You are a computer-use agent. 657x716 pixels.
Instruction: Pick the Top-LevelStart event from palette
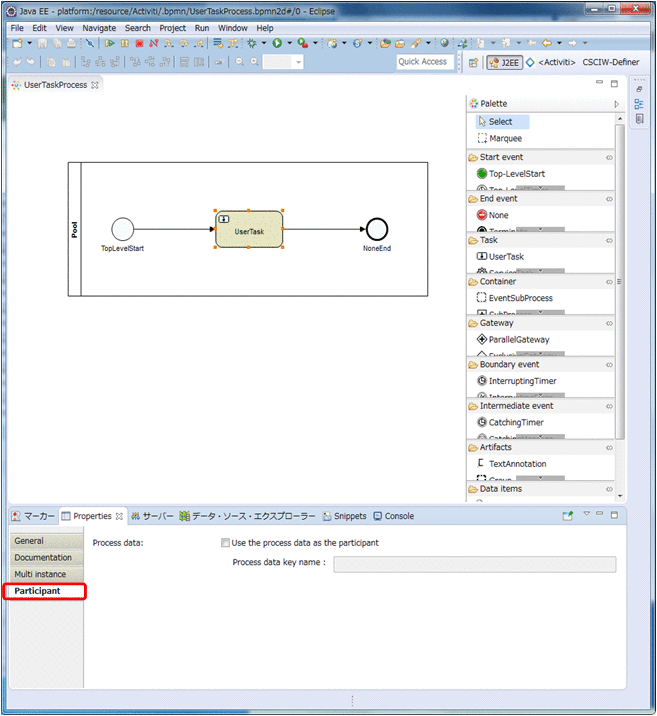[x=516, y=174]
